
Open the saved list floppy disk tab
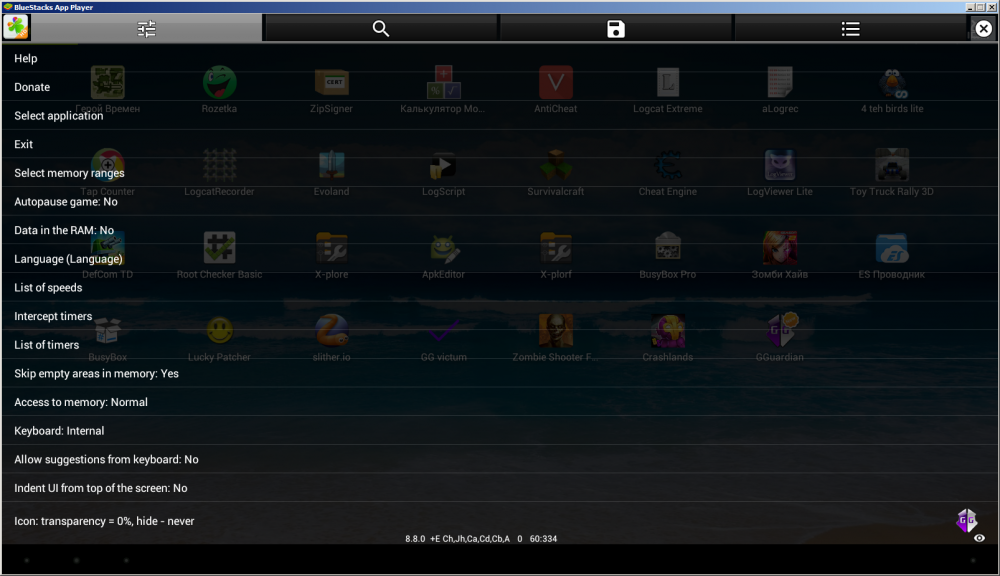pos(616,29)
